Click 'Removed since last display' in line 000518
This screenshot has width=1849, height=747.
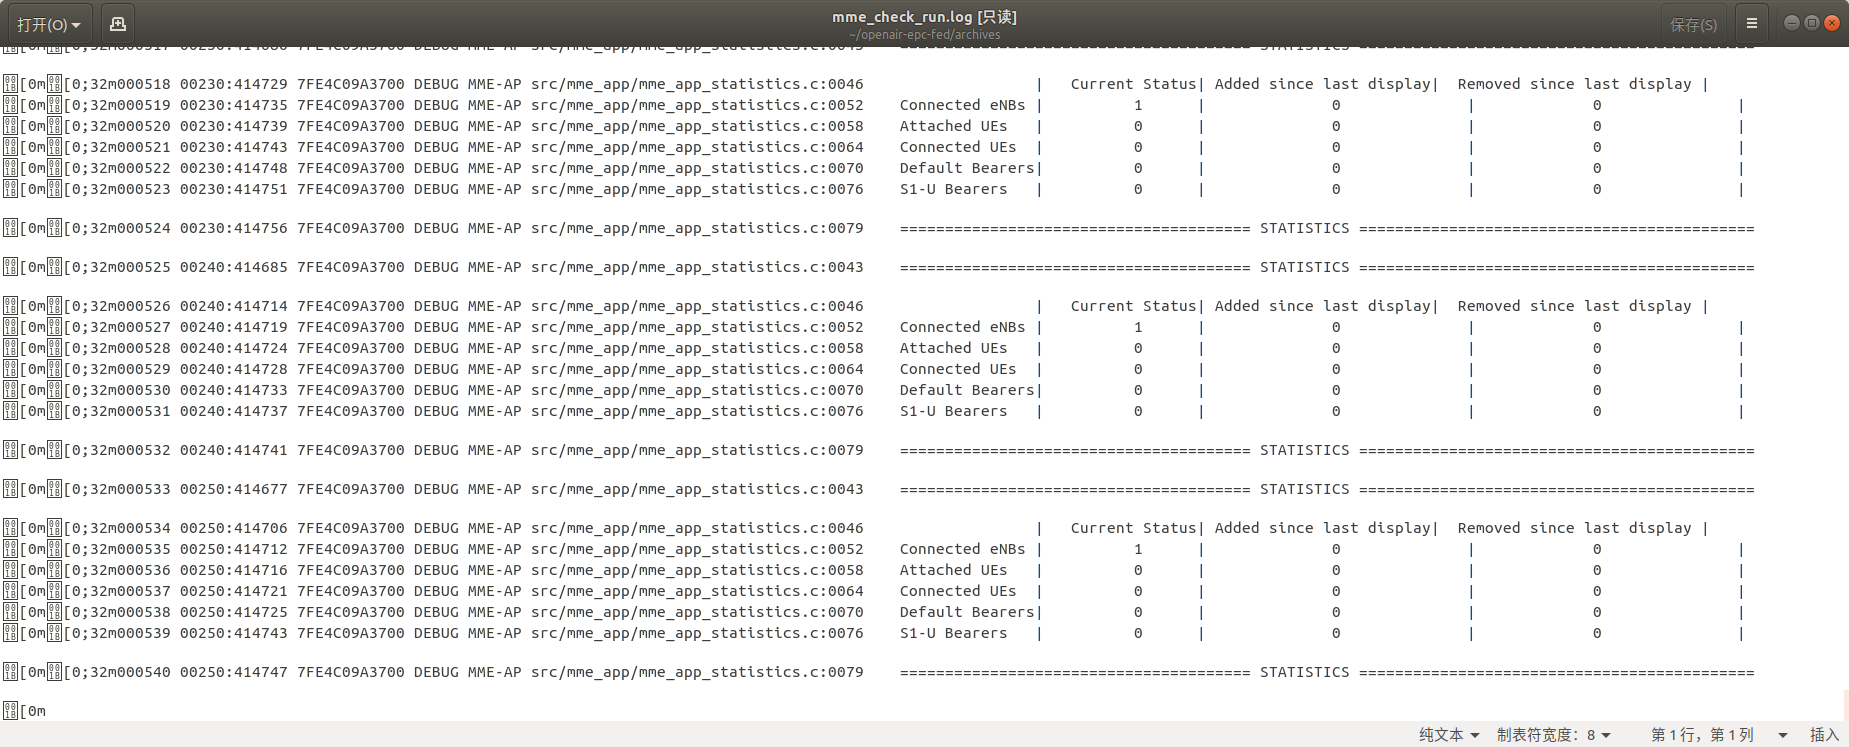tap(1574, 84)
